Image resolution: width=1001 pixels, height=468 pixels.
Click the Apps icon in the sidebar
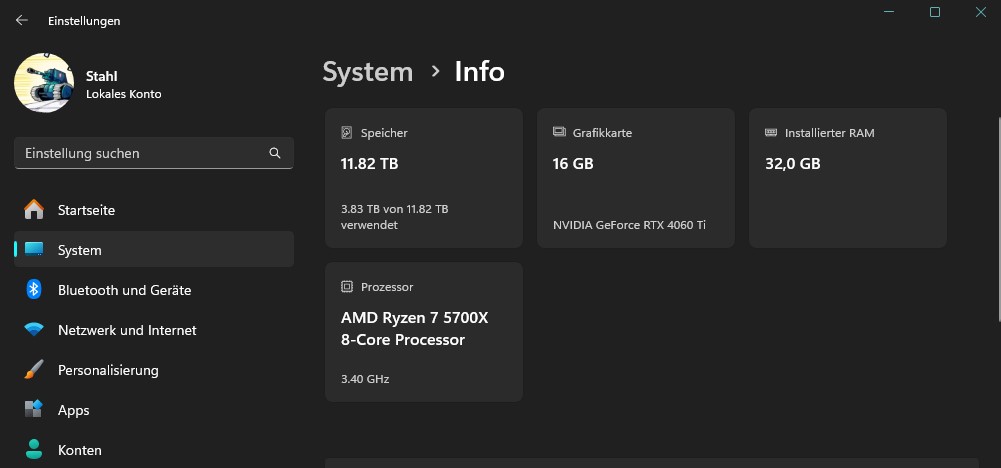point(34,410)
